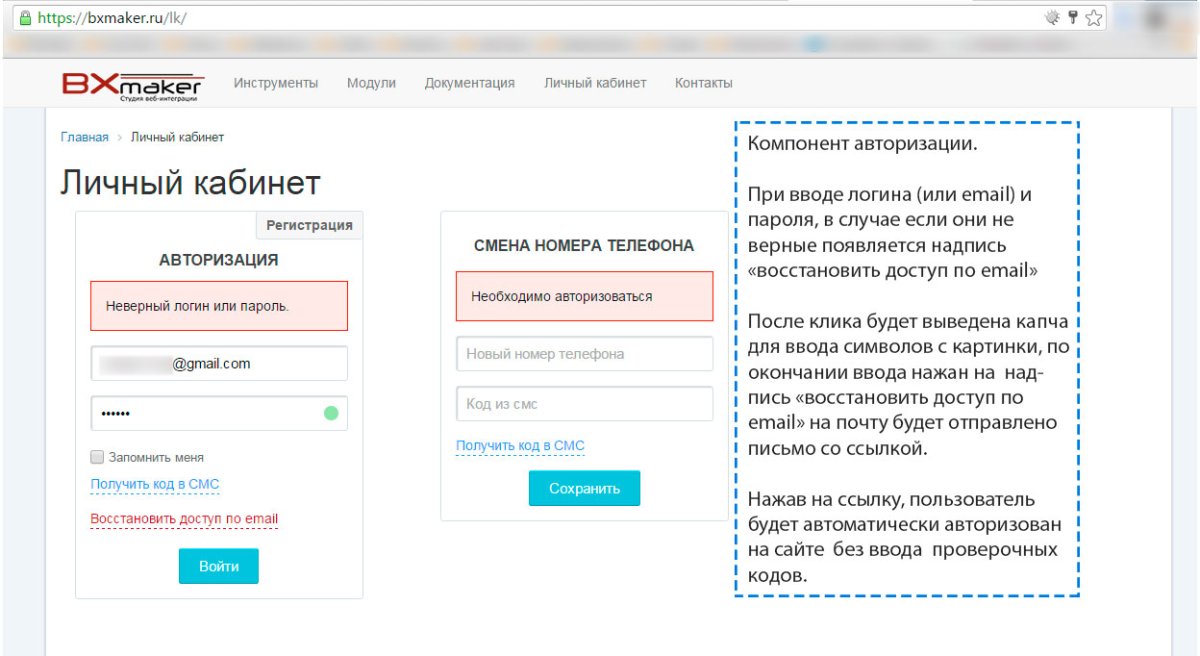Open the Контакты page
Image resolution: width=1200 pixels, height=656 pixels.
(x=703, y=83)
